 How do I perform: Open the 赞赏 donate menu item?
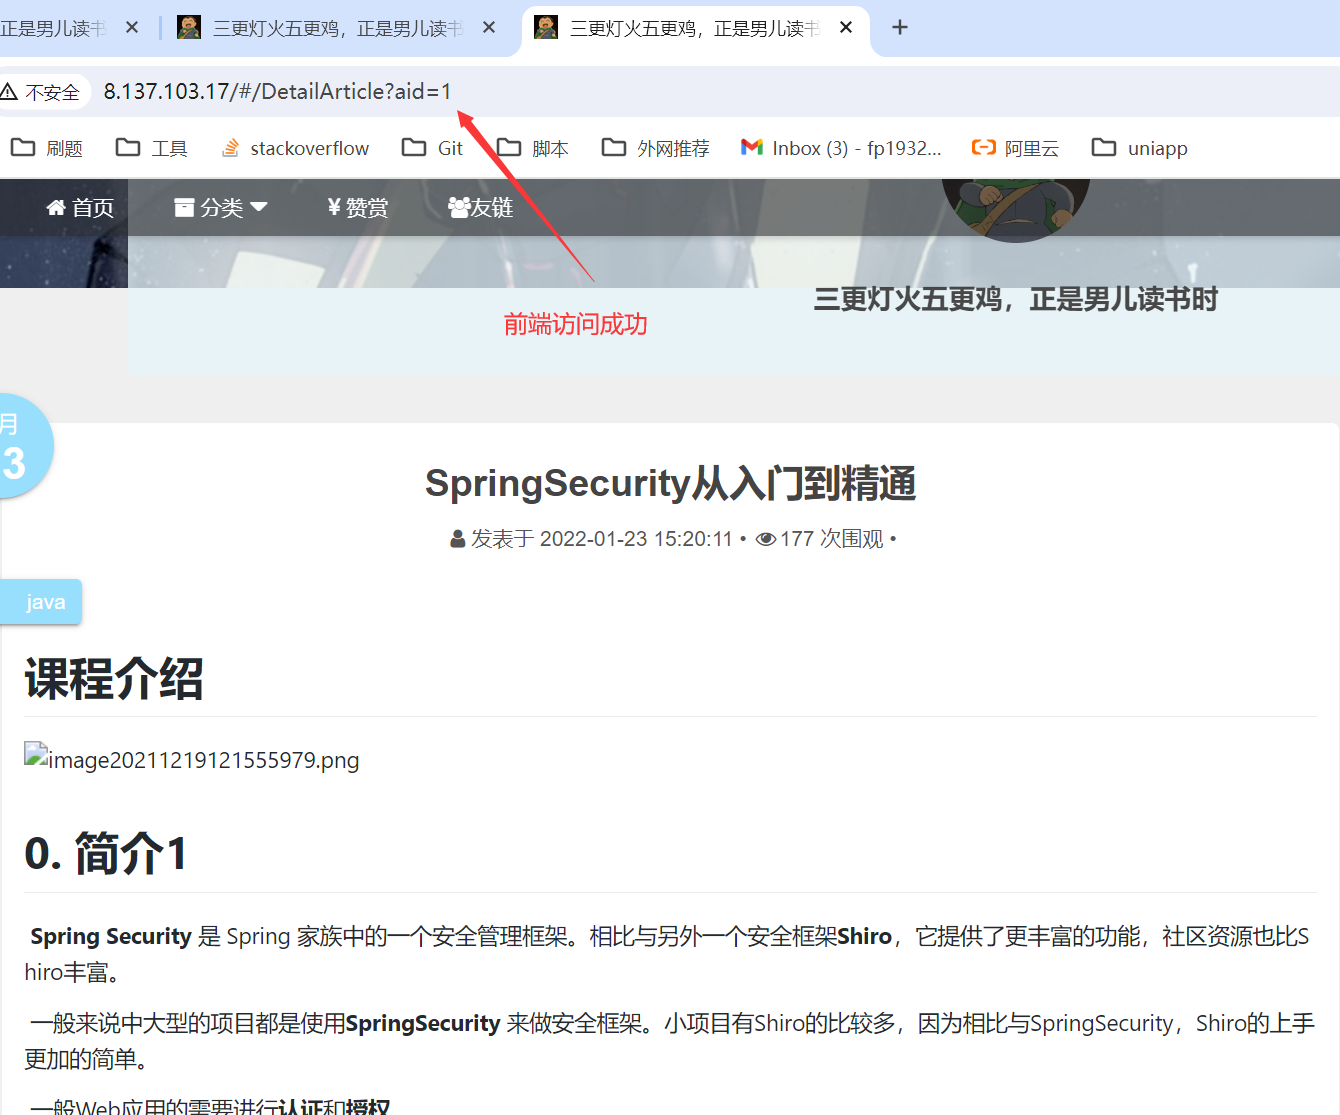pos(358,207)
